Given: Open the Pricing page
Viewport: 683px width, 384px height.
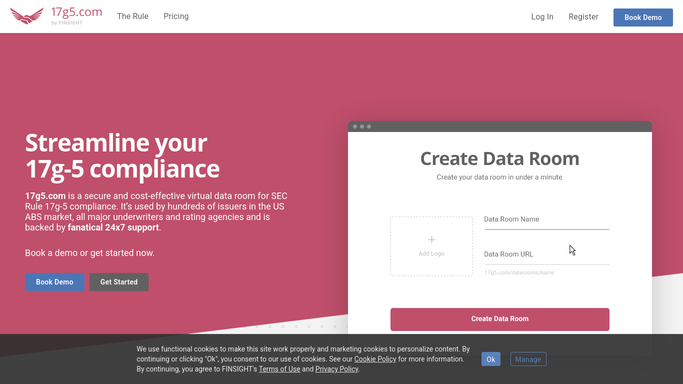Looking at the screenshot, I should tap(176, 16).
